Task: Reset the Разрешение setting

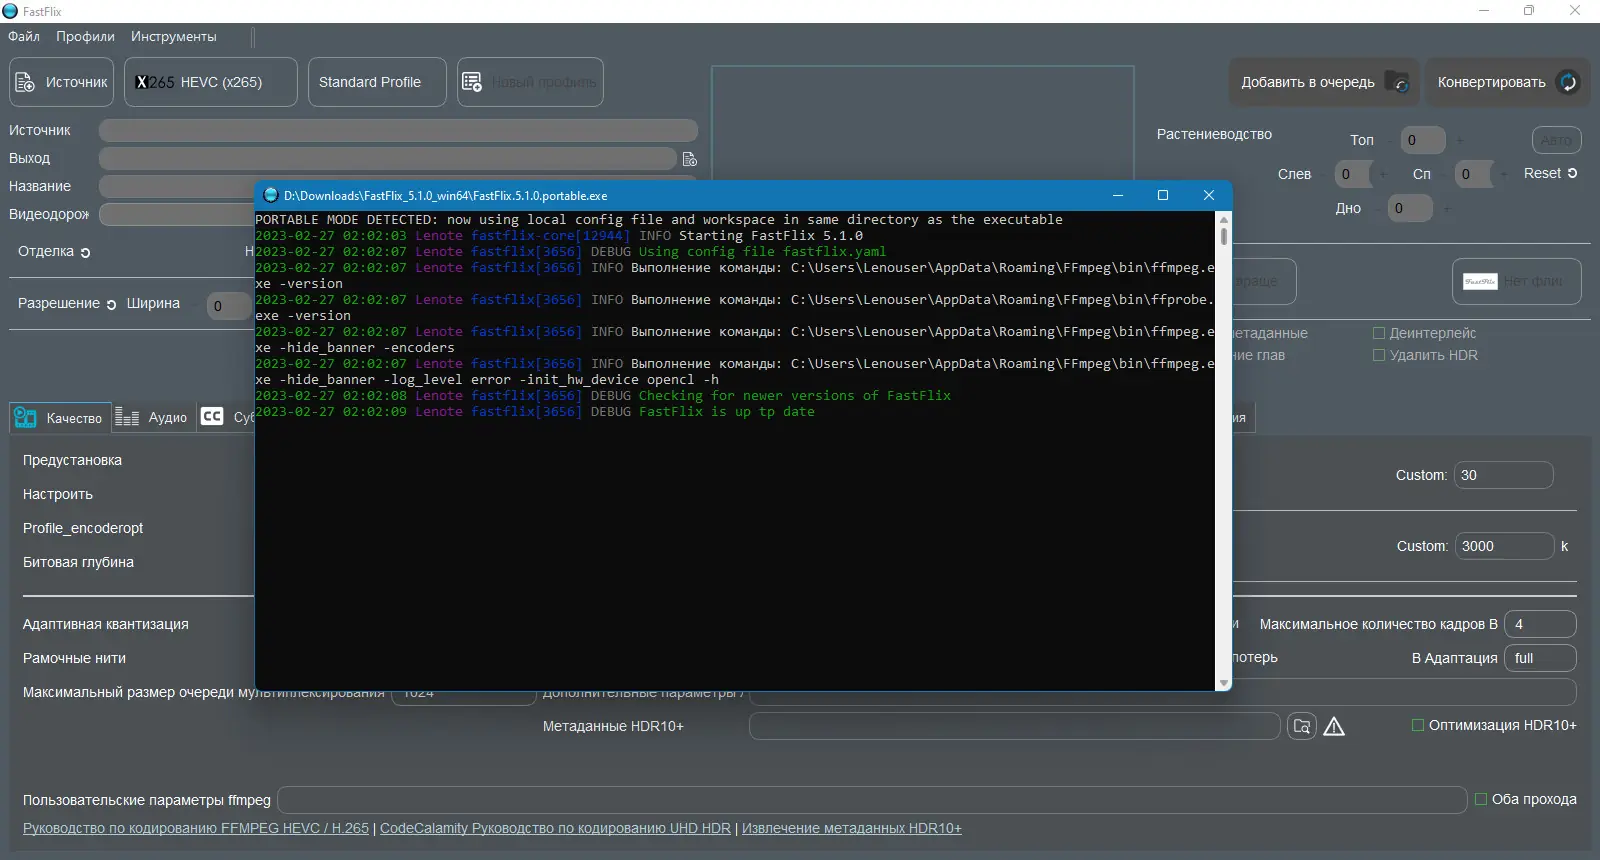Action: click(111, 305)
